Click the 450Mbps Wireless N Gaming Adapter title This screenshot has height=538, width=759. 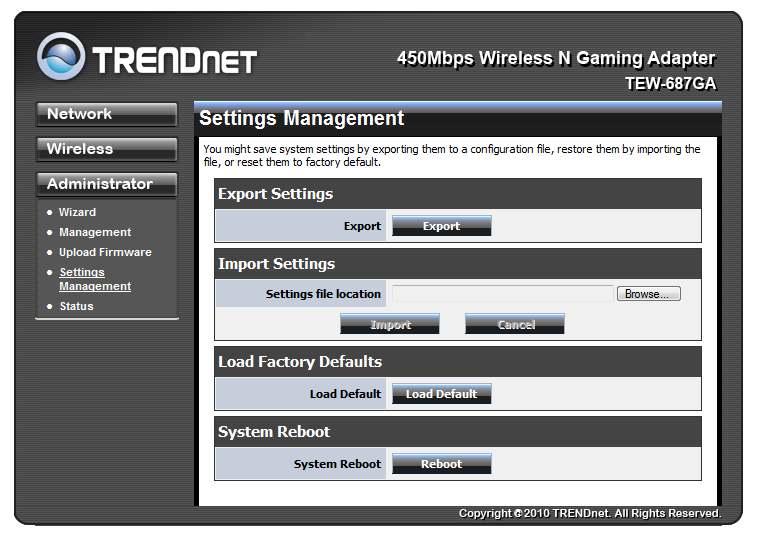(556, 59)
